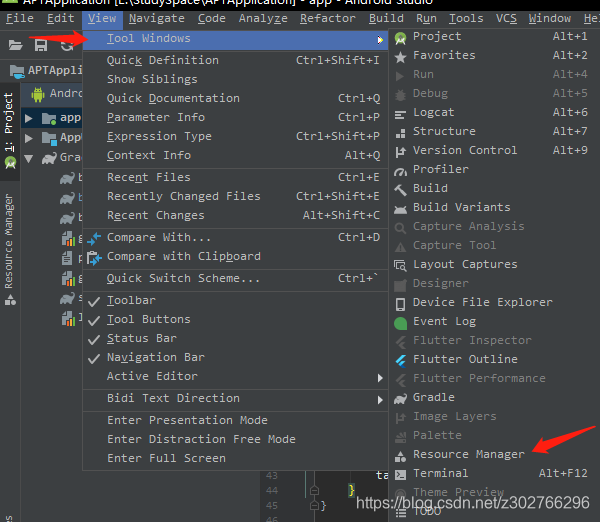Viewport: 600px width, 522px height.
Task: Click the Android view selector icon
Action: [x=38, y=94]
